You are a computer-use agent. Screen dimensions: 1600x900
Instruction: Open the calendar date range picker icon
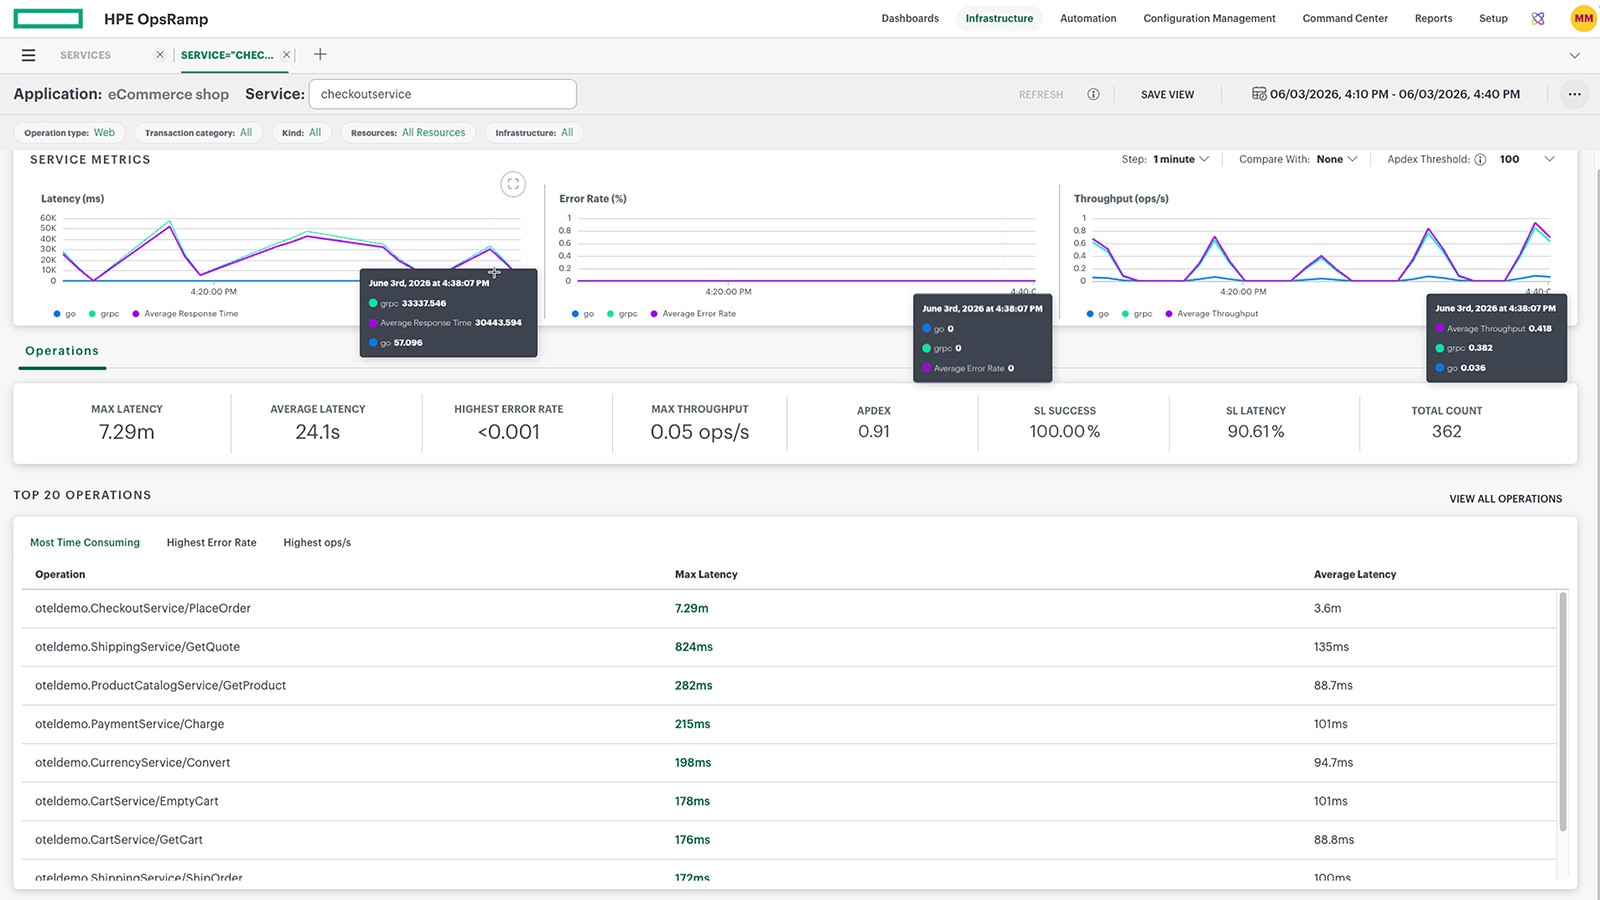tap(1259, 93)
